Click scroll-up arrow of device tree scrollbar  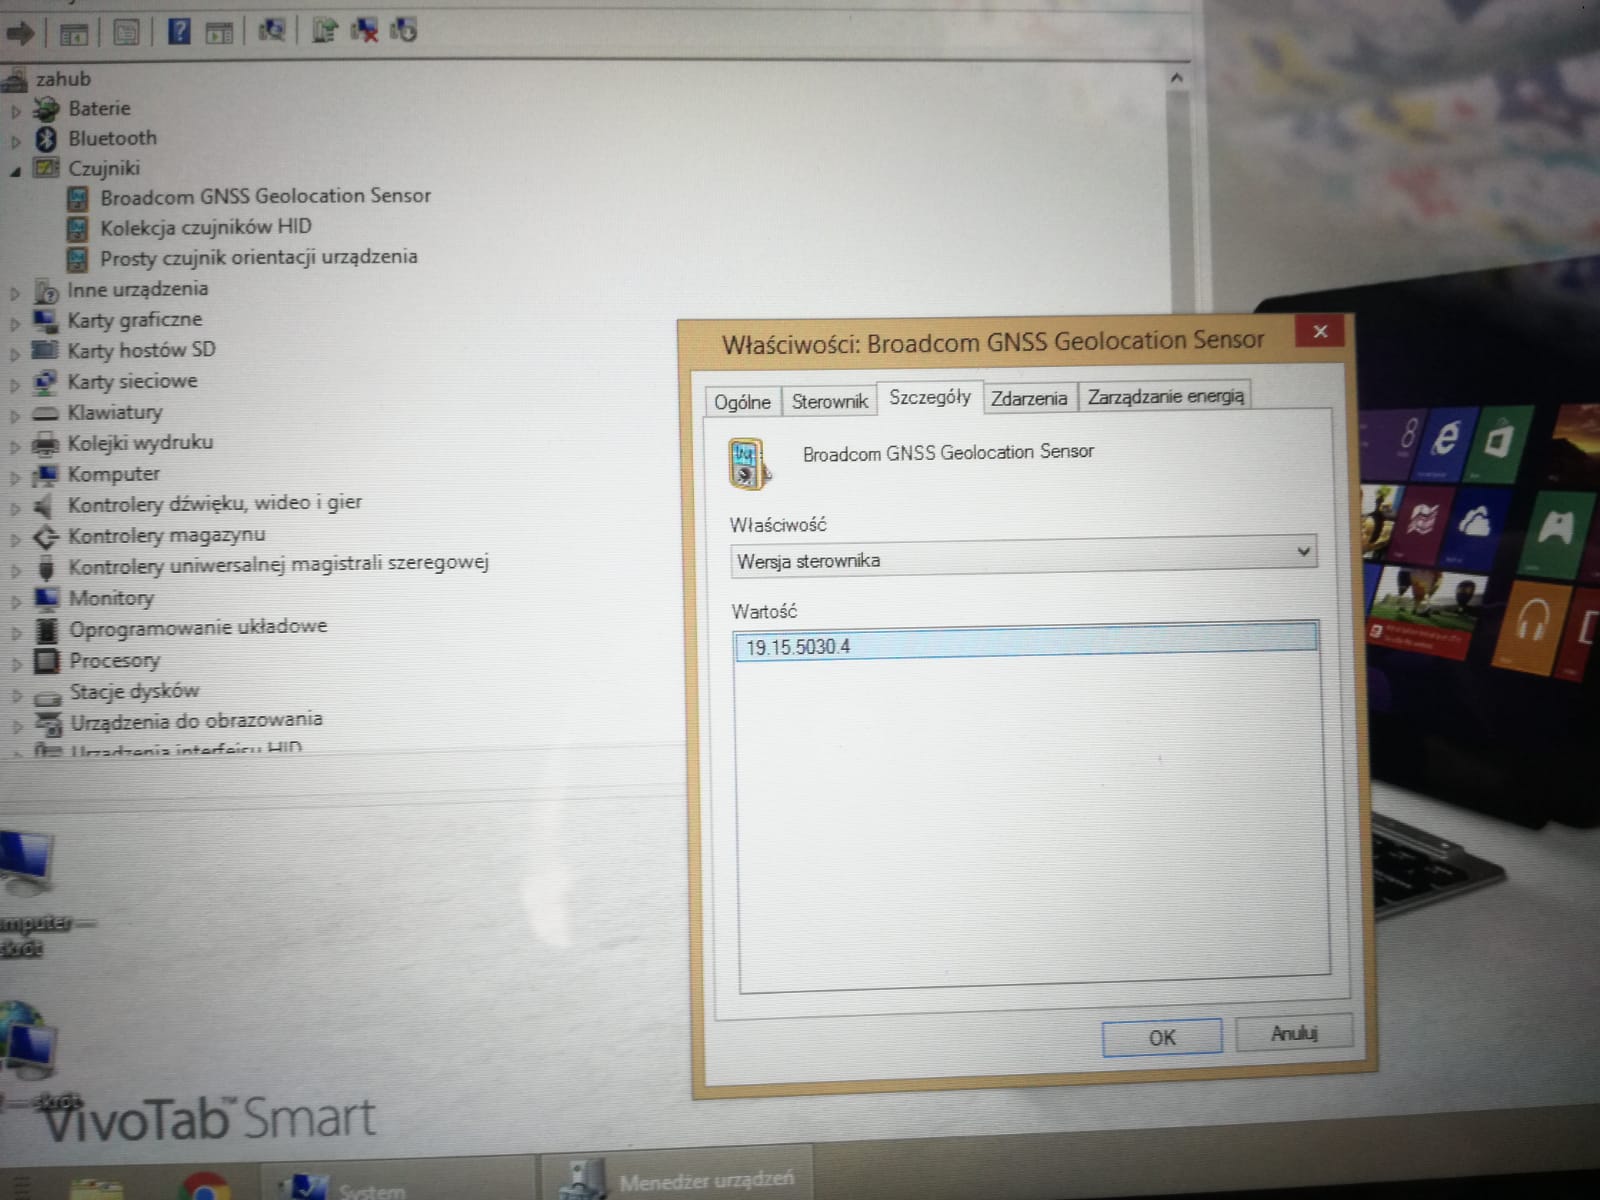[1178, 78]
